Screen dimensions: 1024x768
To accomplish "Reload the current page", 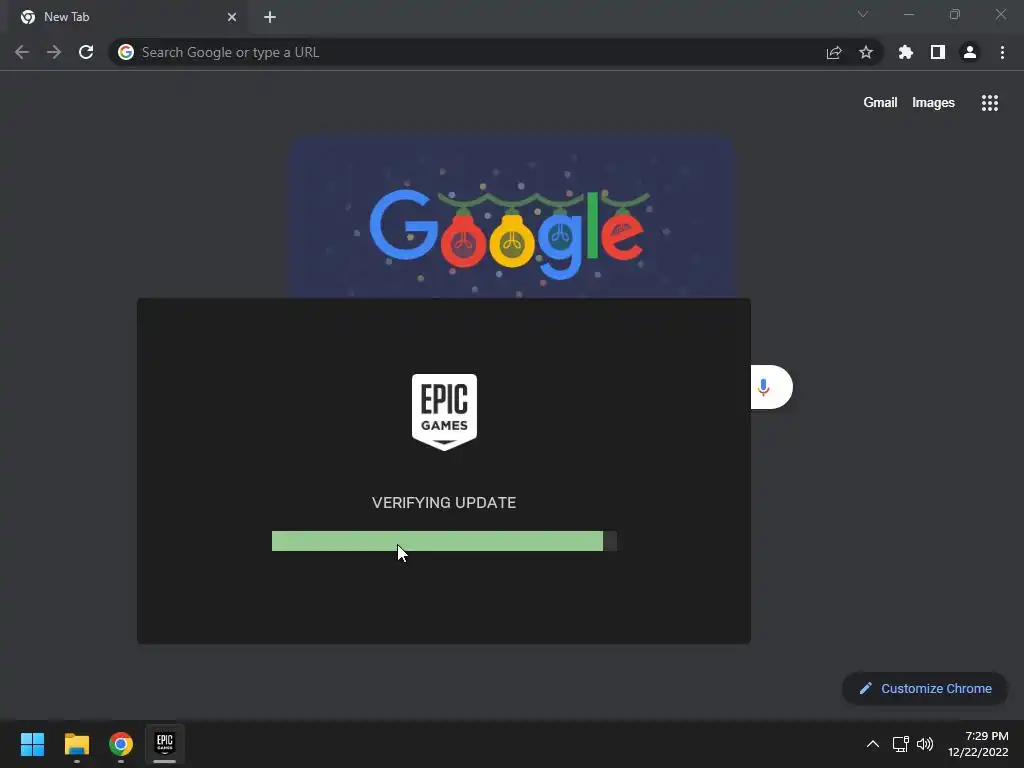I will [86, 52].
